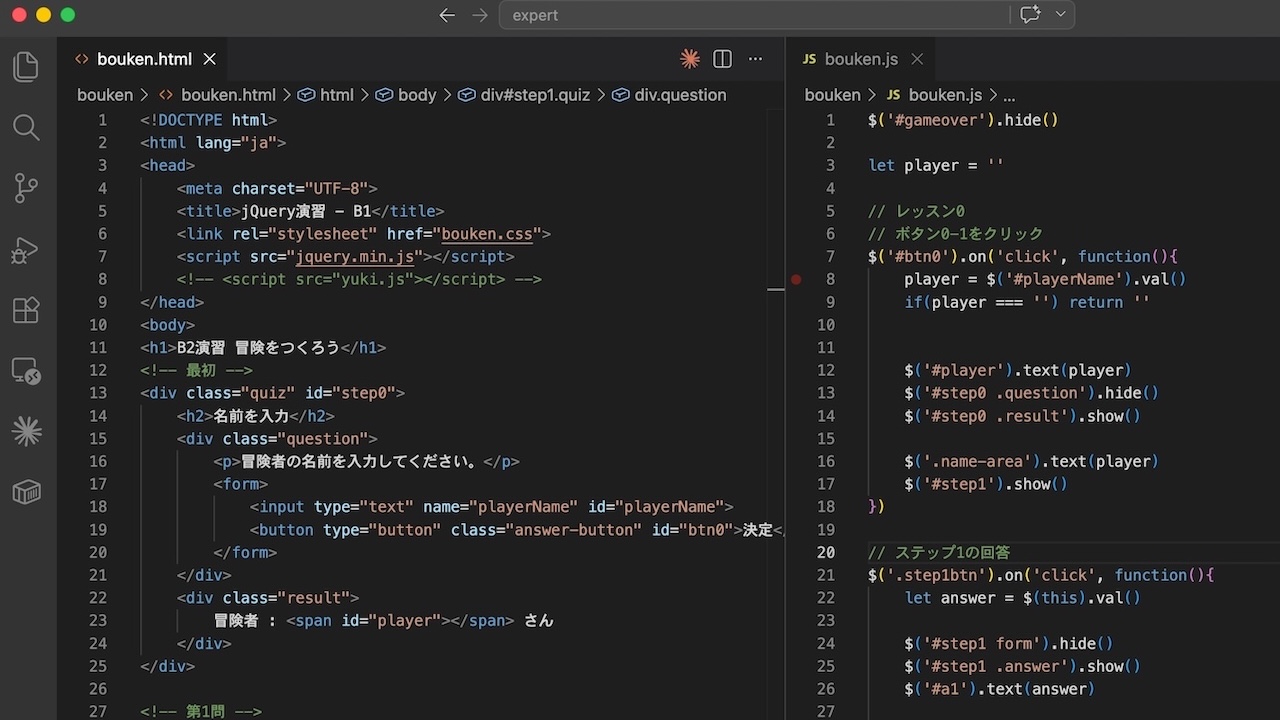
Task: Click the text 'B2演習 冒険をつくろう' in line 11
Action: [259, 348]
